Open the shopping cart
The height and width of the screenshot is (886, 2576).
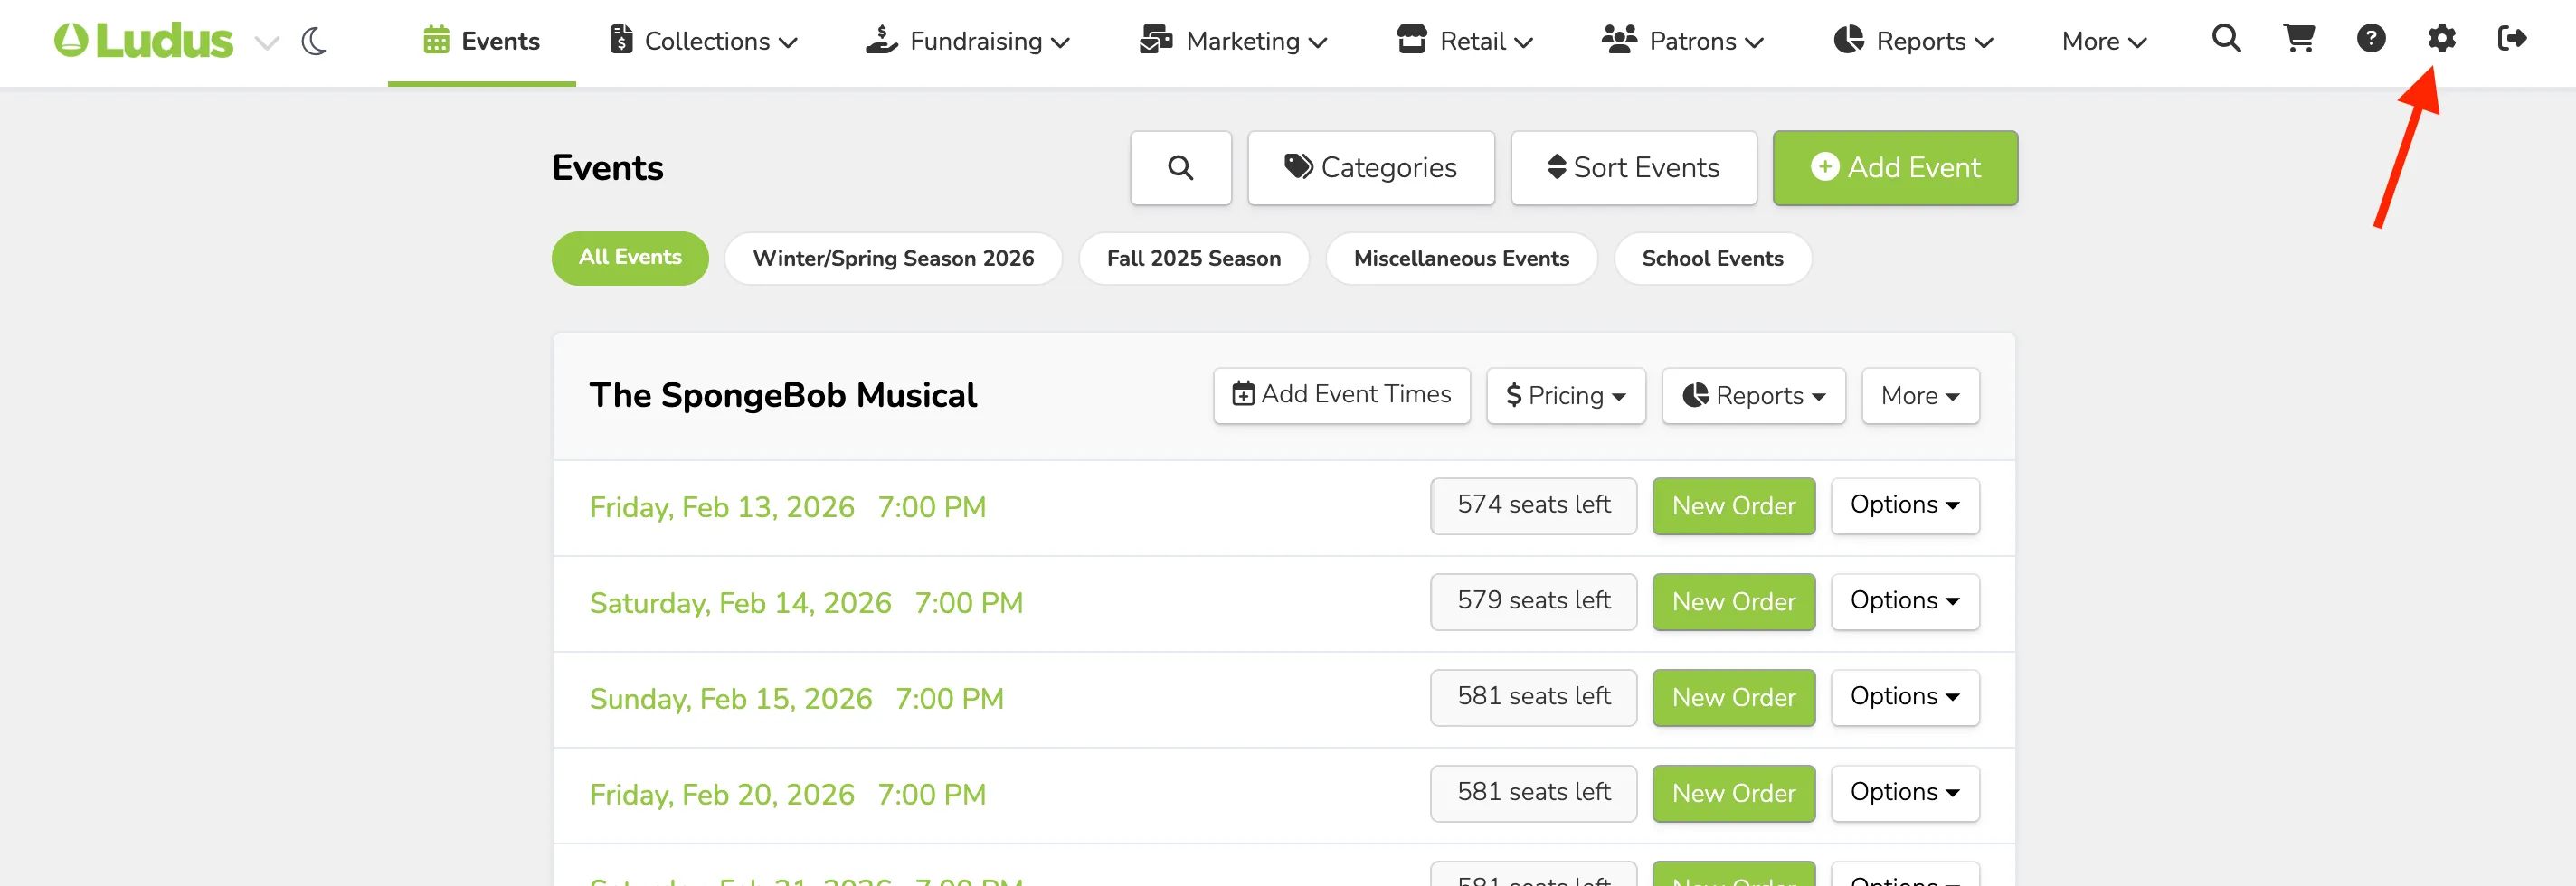pos(2299,39)
